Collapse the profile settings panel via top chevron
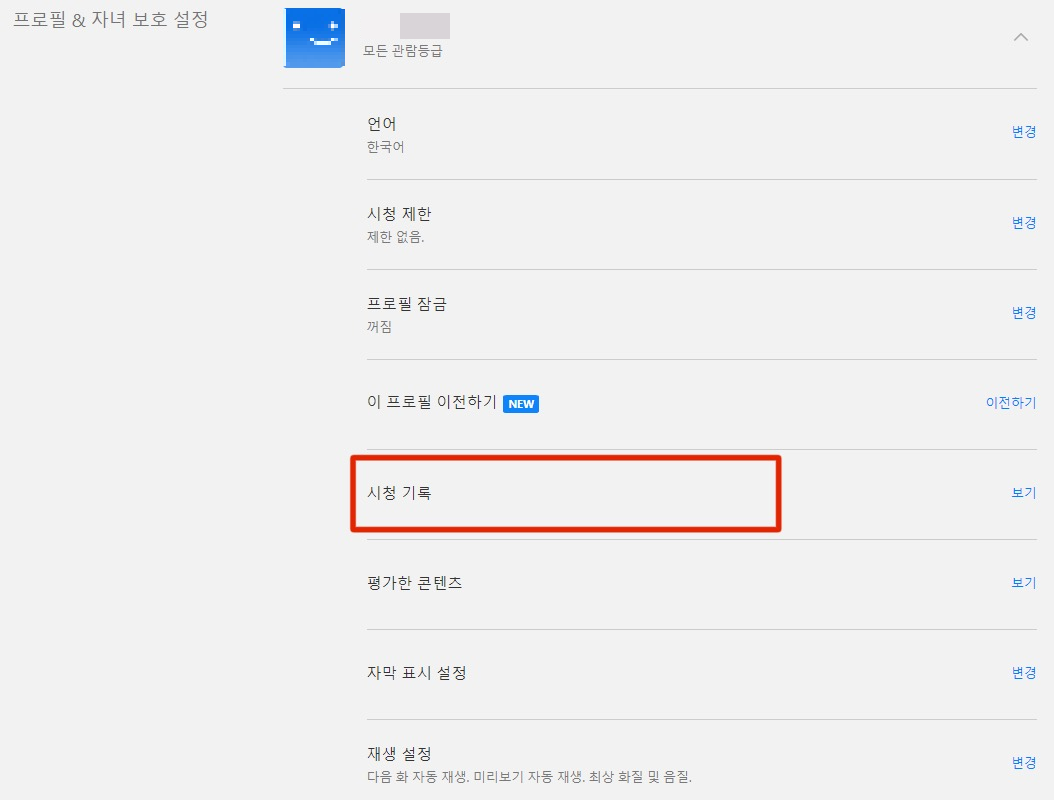 click(x=1020, y=37)
